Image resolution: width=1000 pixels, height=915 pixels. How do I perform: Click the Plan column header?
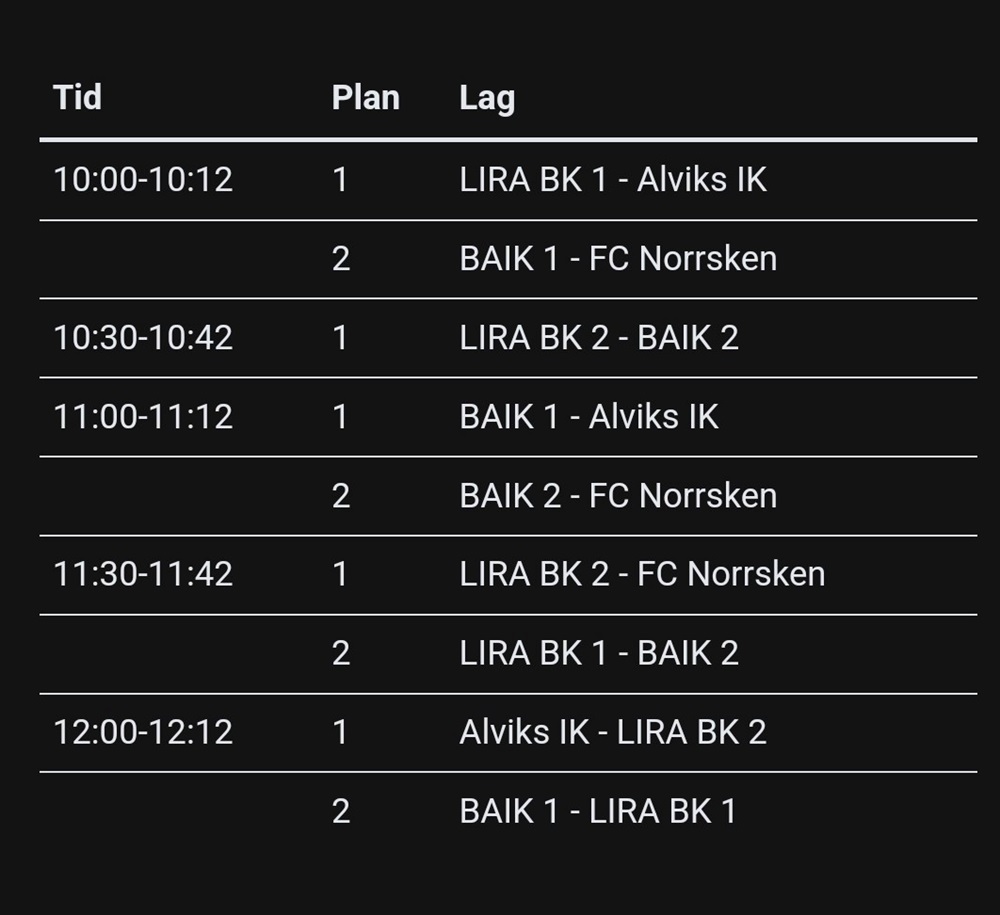click(365, 98)
